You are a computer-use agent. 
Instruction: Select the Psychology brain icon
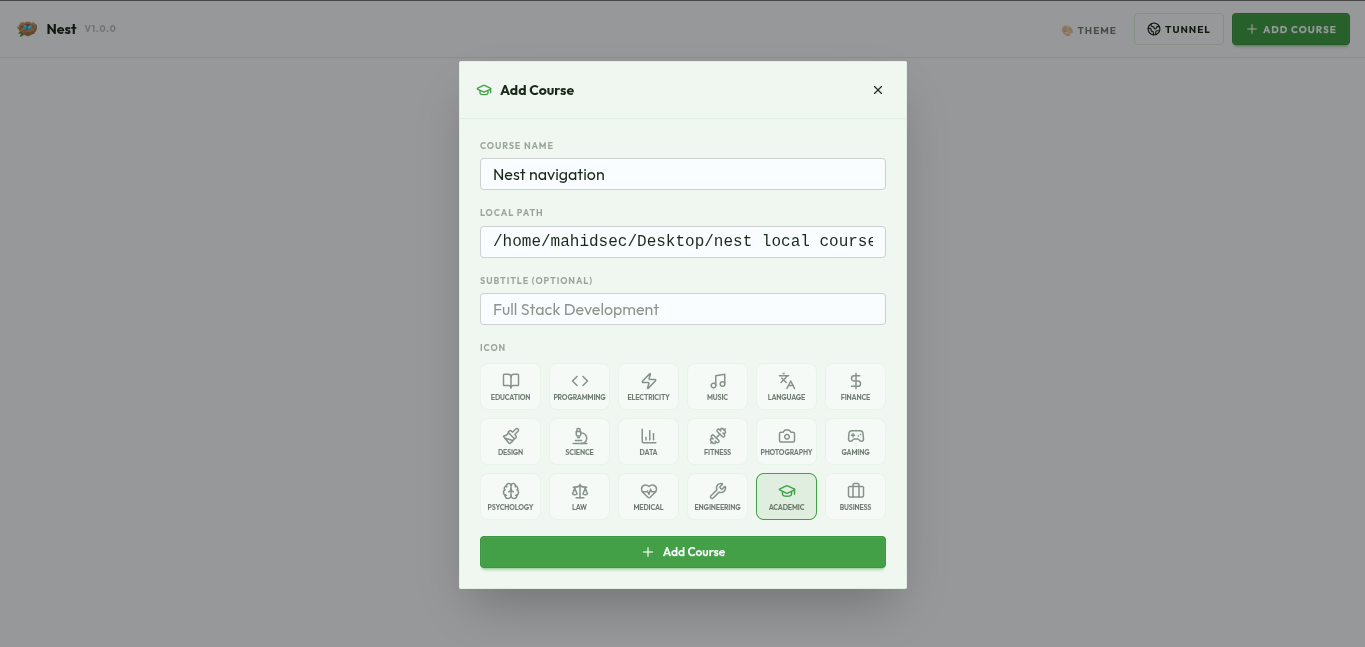(510, 496)
